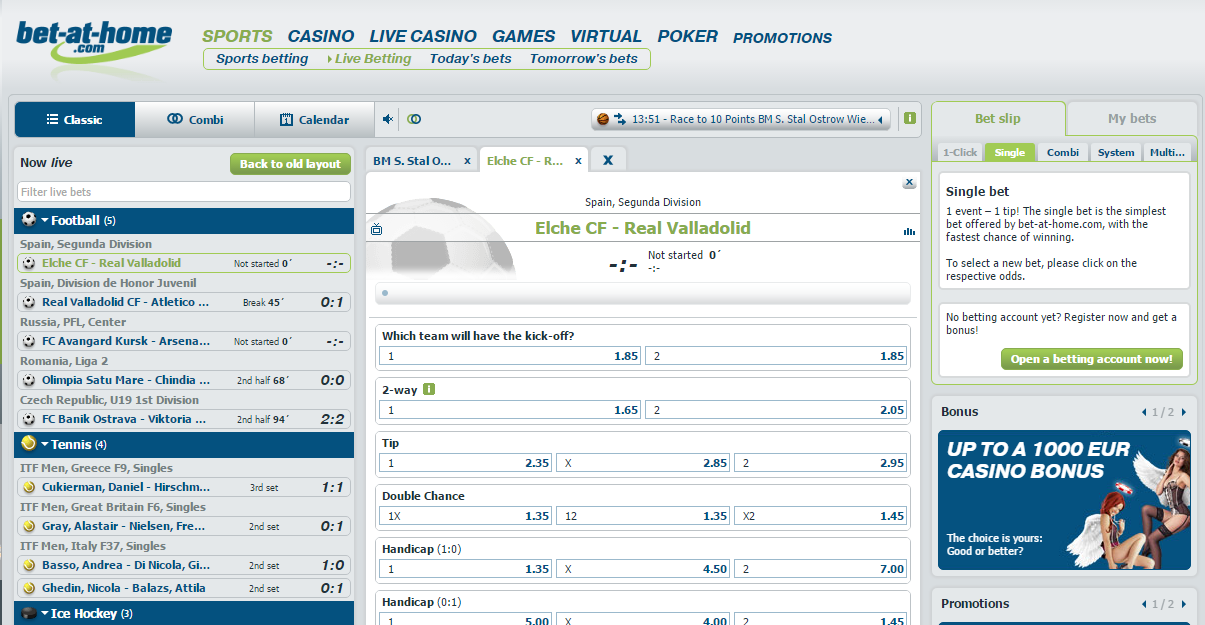This screenshot has height=625, width=1205.
Task: Click the linked rings icon beside the speaker
Action: coord(414,119)
